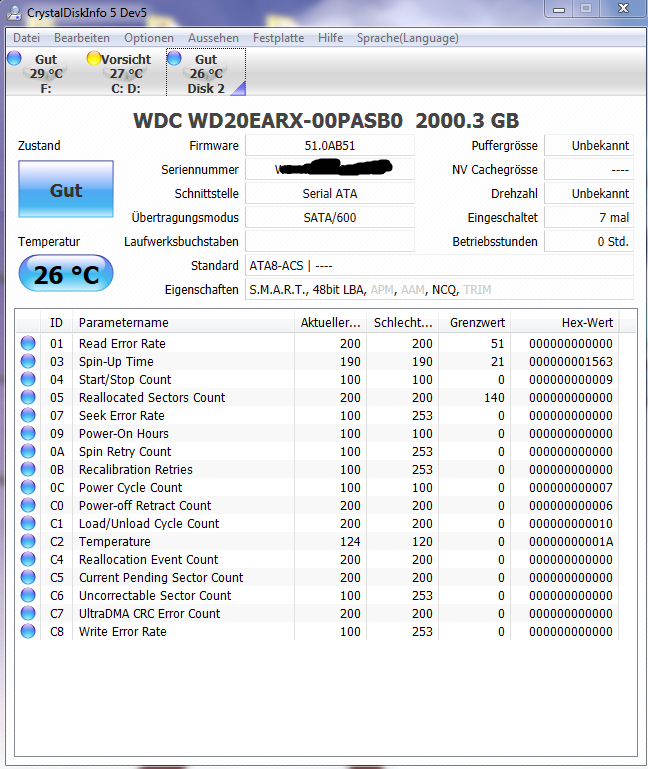Click status orb of Read Error Rate row
This screenshot has height=769, width=648.
click(x=28, y=343)
